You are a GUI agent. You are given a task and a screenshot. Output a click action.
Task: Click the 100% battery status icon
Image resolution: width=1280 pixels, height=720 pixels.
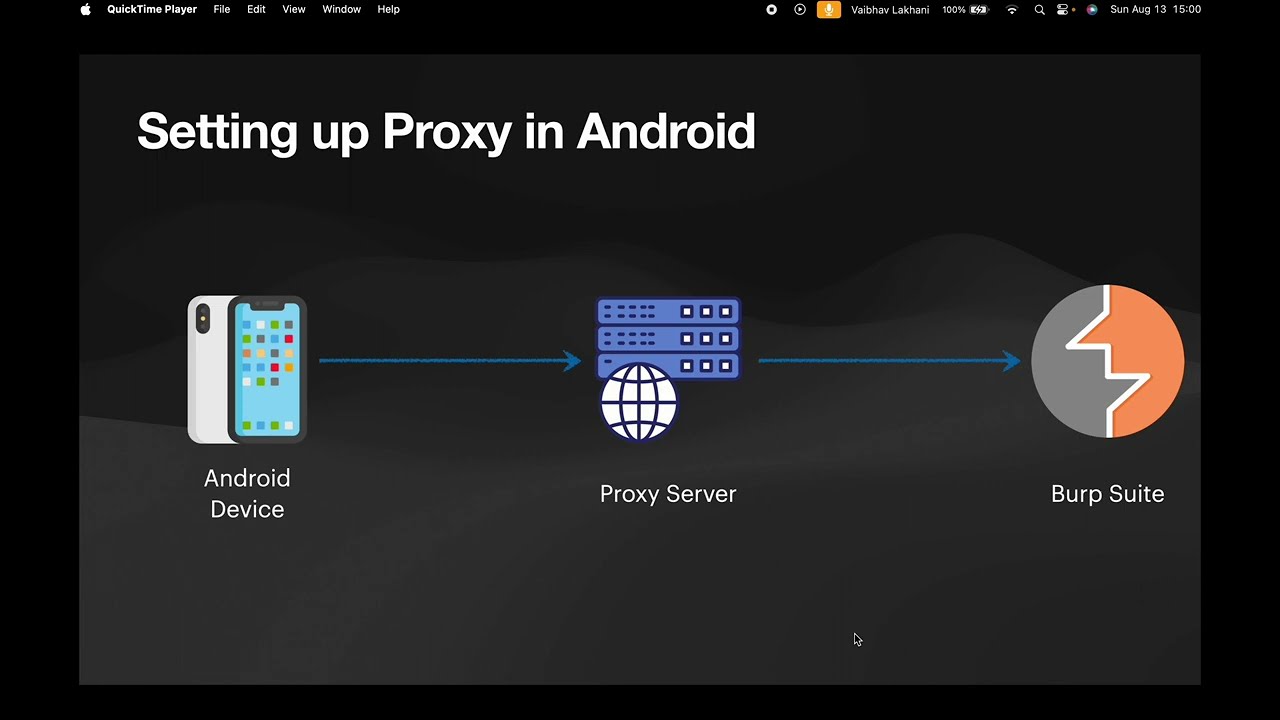pyautogui.click(x=965, y=9)
